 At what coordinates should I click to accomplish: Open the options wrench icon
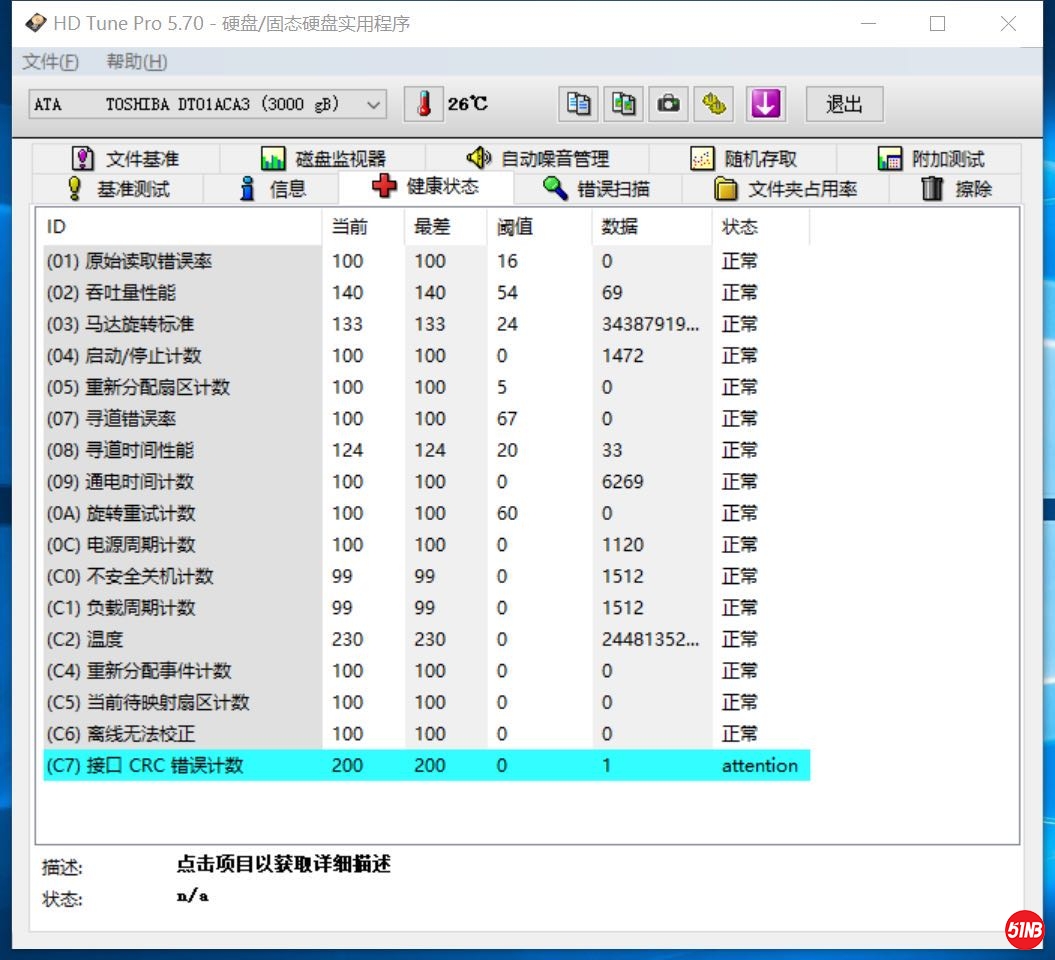pos(715,104)
